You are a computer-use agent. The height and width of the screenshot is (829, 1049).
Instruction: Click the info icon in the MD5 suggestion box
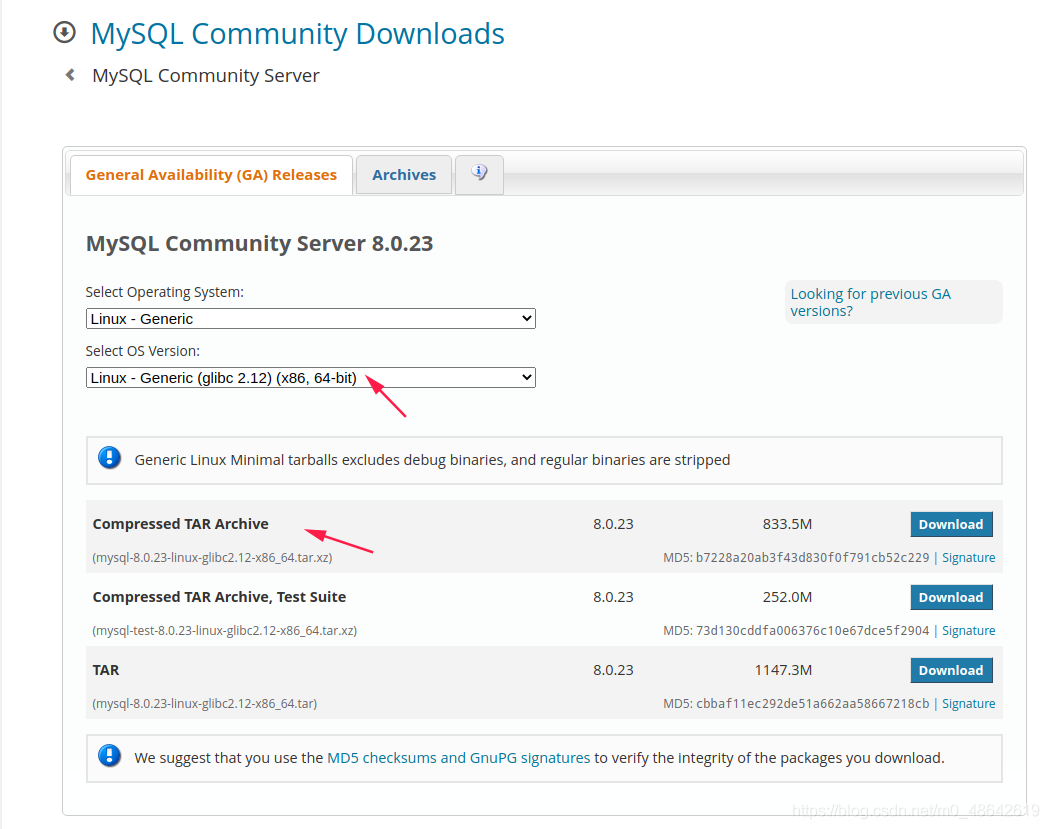point(109,755)
